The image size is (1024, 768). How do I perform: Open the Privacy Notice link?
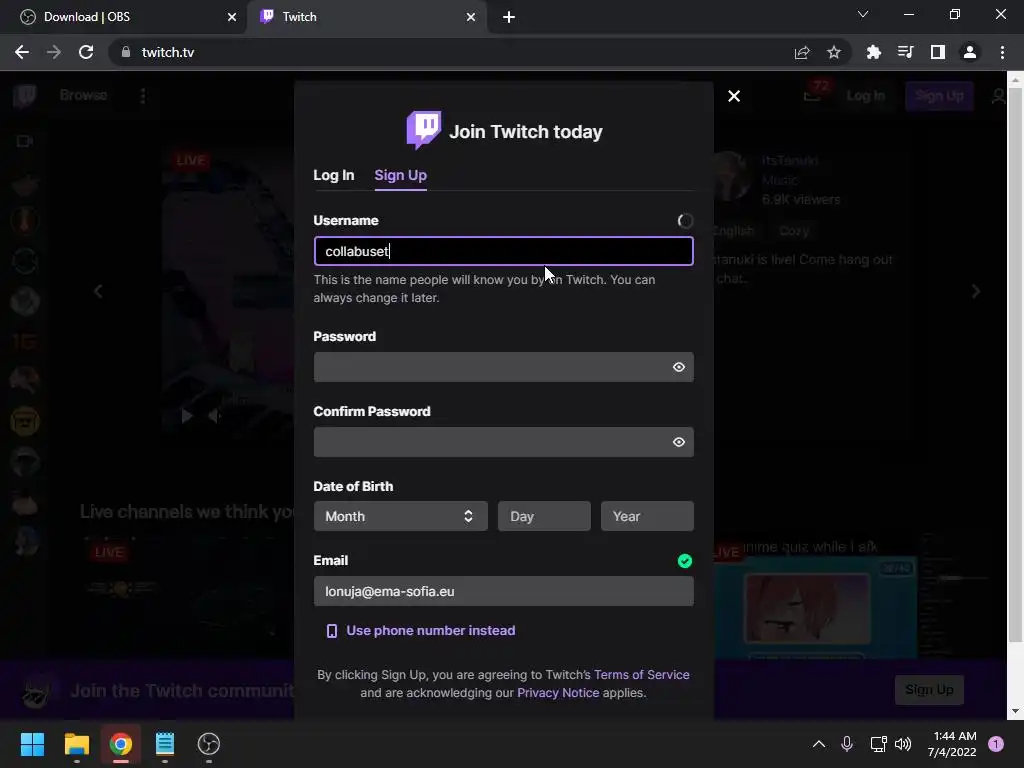pos(558,693)
